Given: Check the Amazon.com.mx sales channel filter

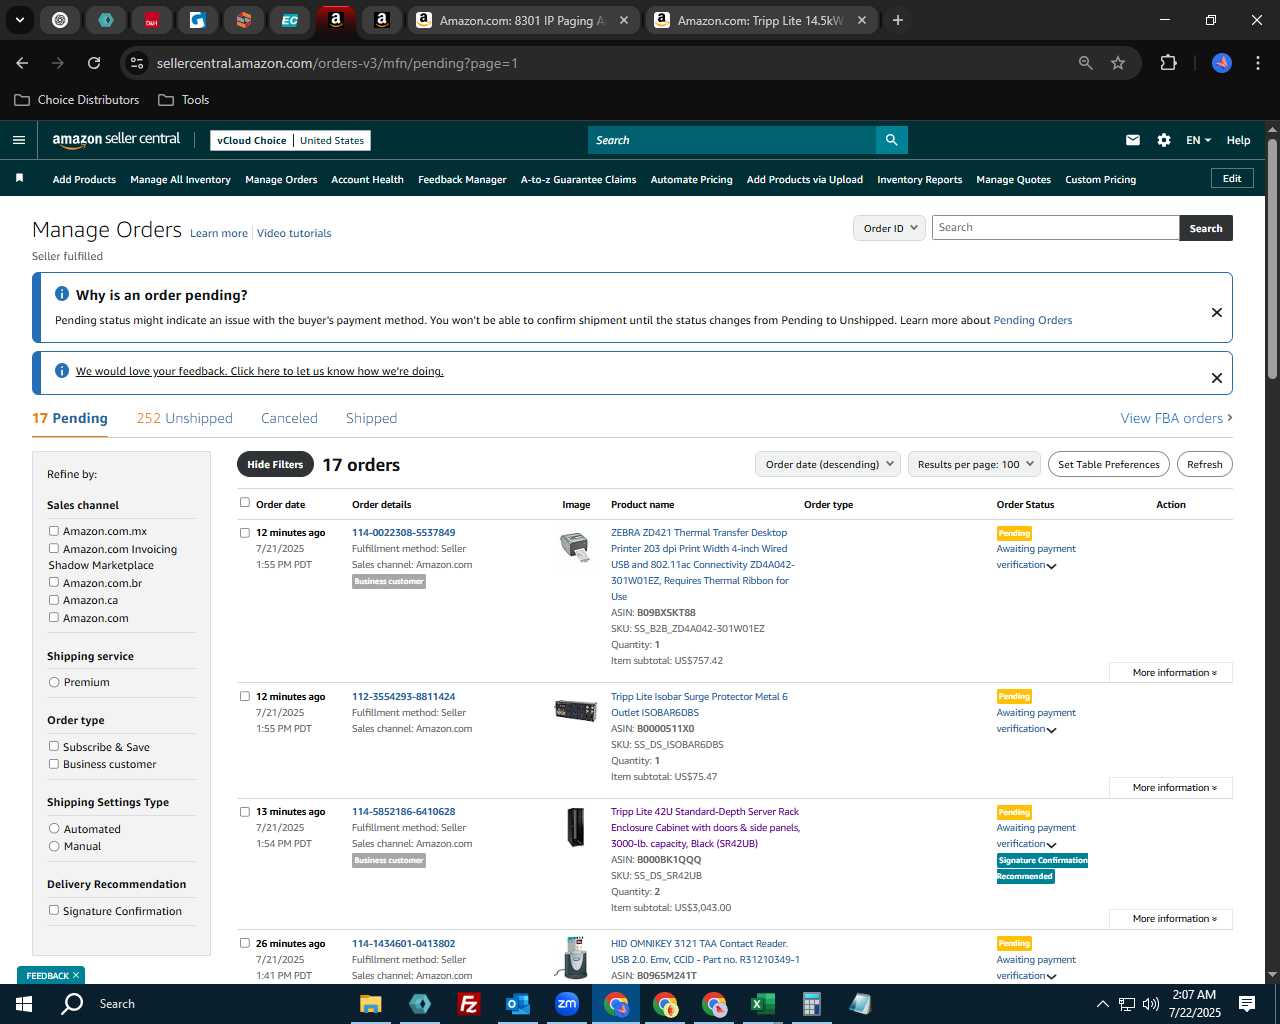Looking at the screenshot, I should pyautogui.click(x=54, y=531).
